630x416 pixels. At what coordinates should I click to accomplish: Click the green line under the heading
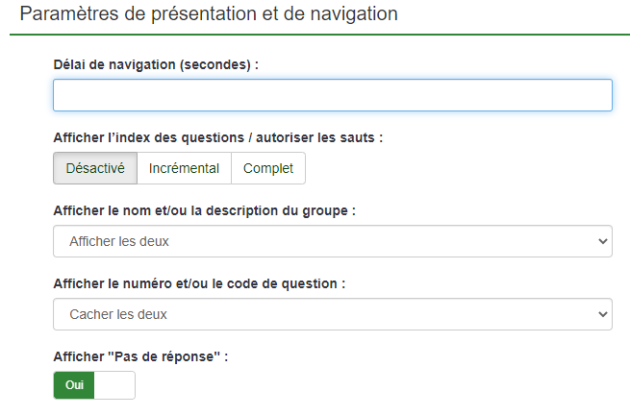pos(320,35)
